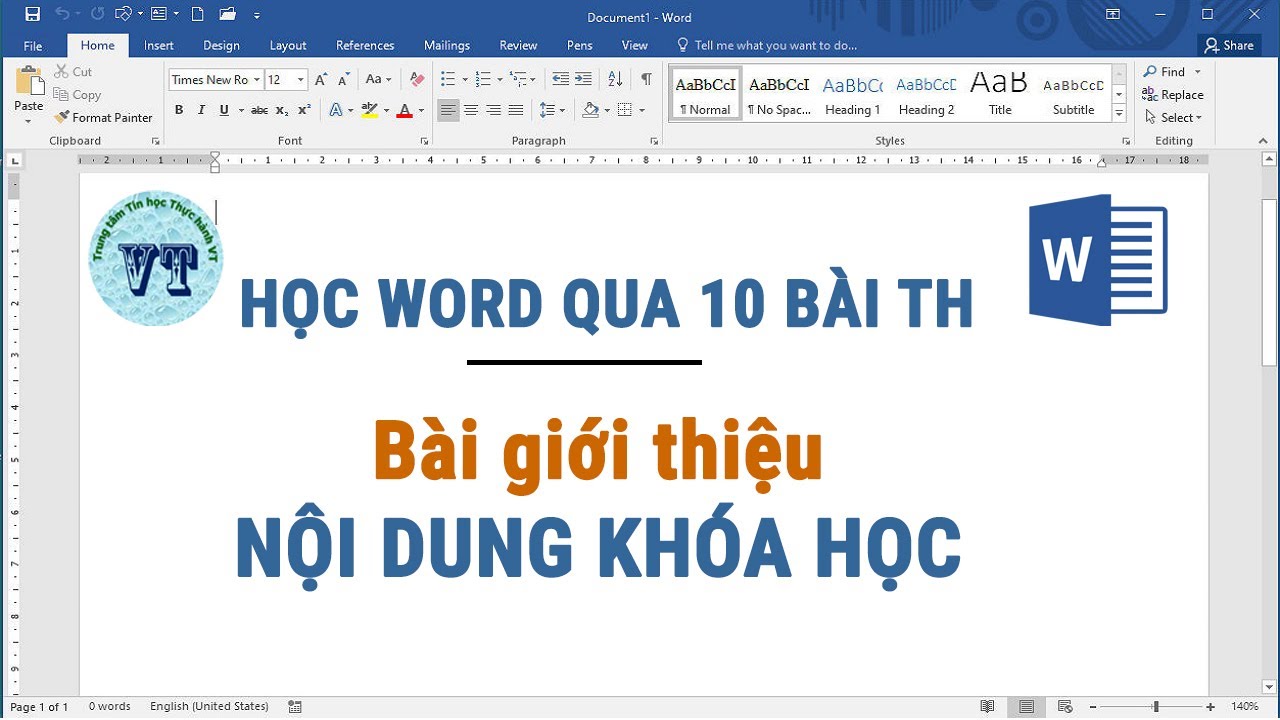Apply superscript formatting
1280x720 pixels.
[x=304, y=110]
